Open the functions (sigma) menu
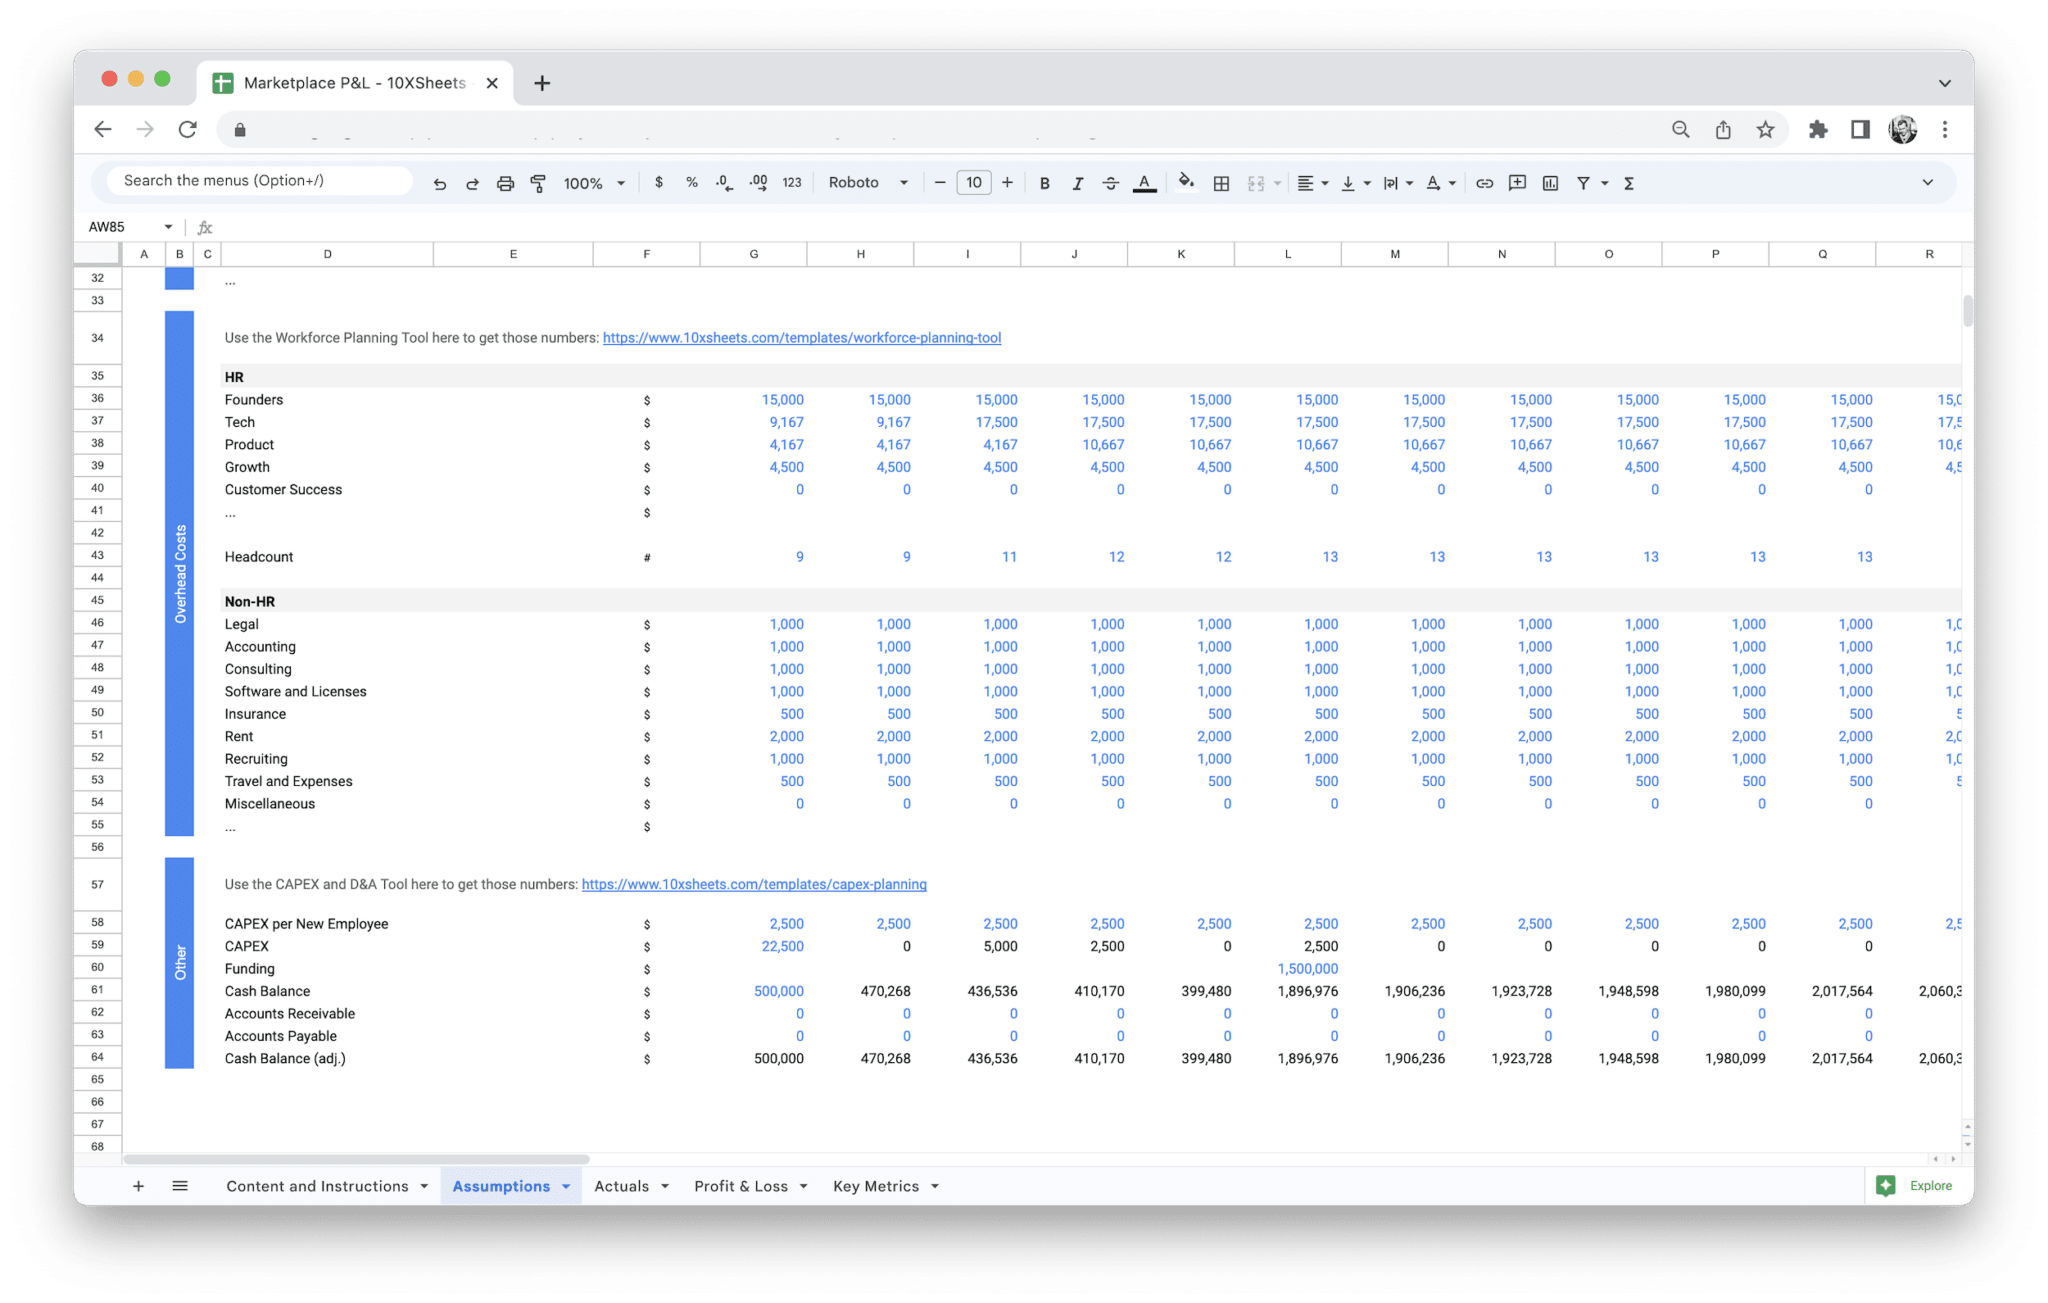The width and height of the screenshot is (2048, 1303). (1629, 183)
